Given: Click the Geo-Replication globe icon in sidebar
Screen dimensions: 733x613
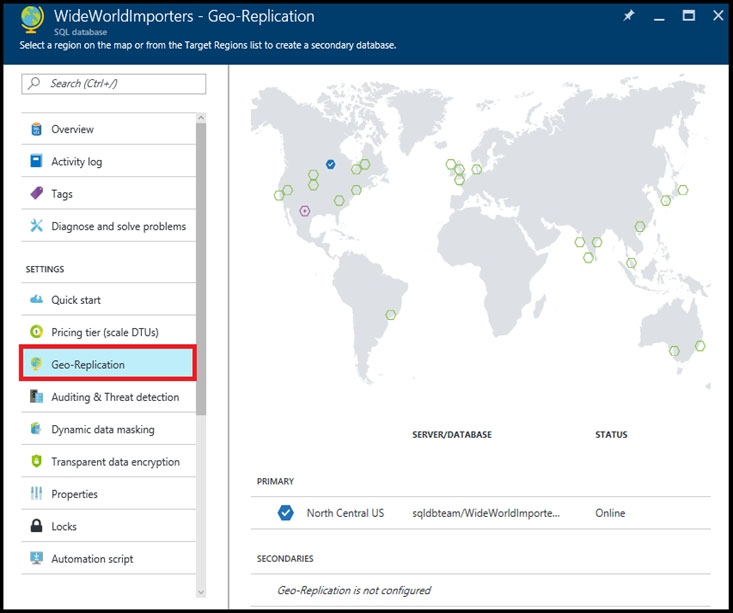Looking at the screenshot, I should click(x=36, y=364).
